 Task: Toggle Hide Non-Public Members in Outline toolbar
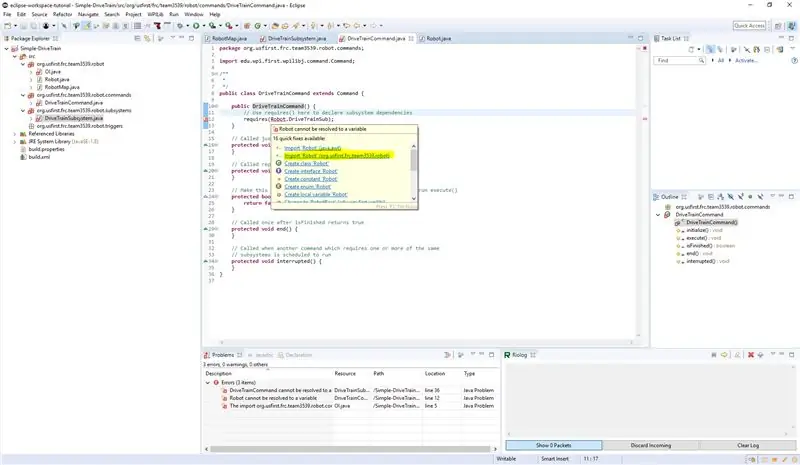point(750,197)
